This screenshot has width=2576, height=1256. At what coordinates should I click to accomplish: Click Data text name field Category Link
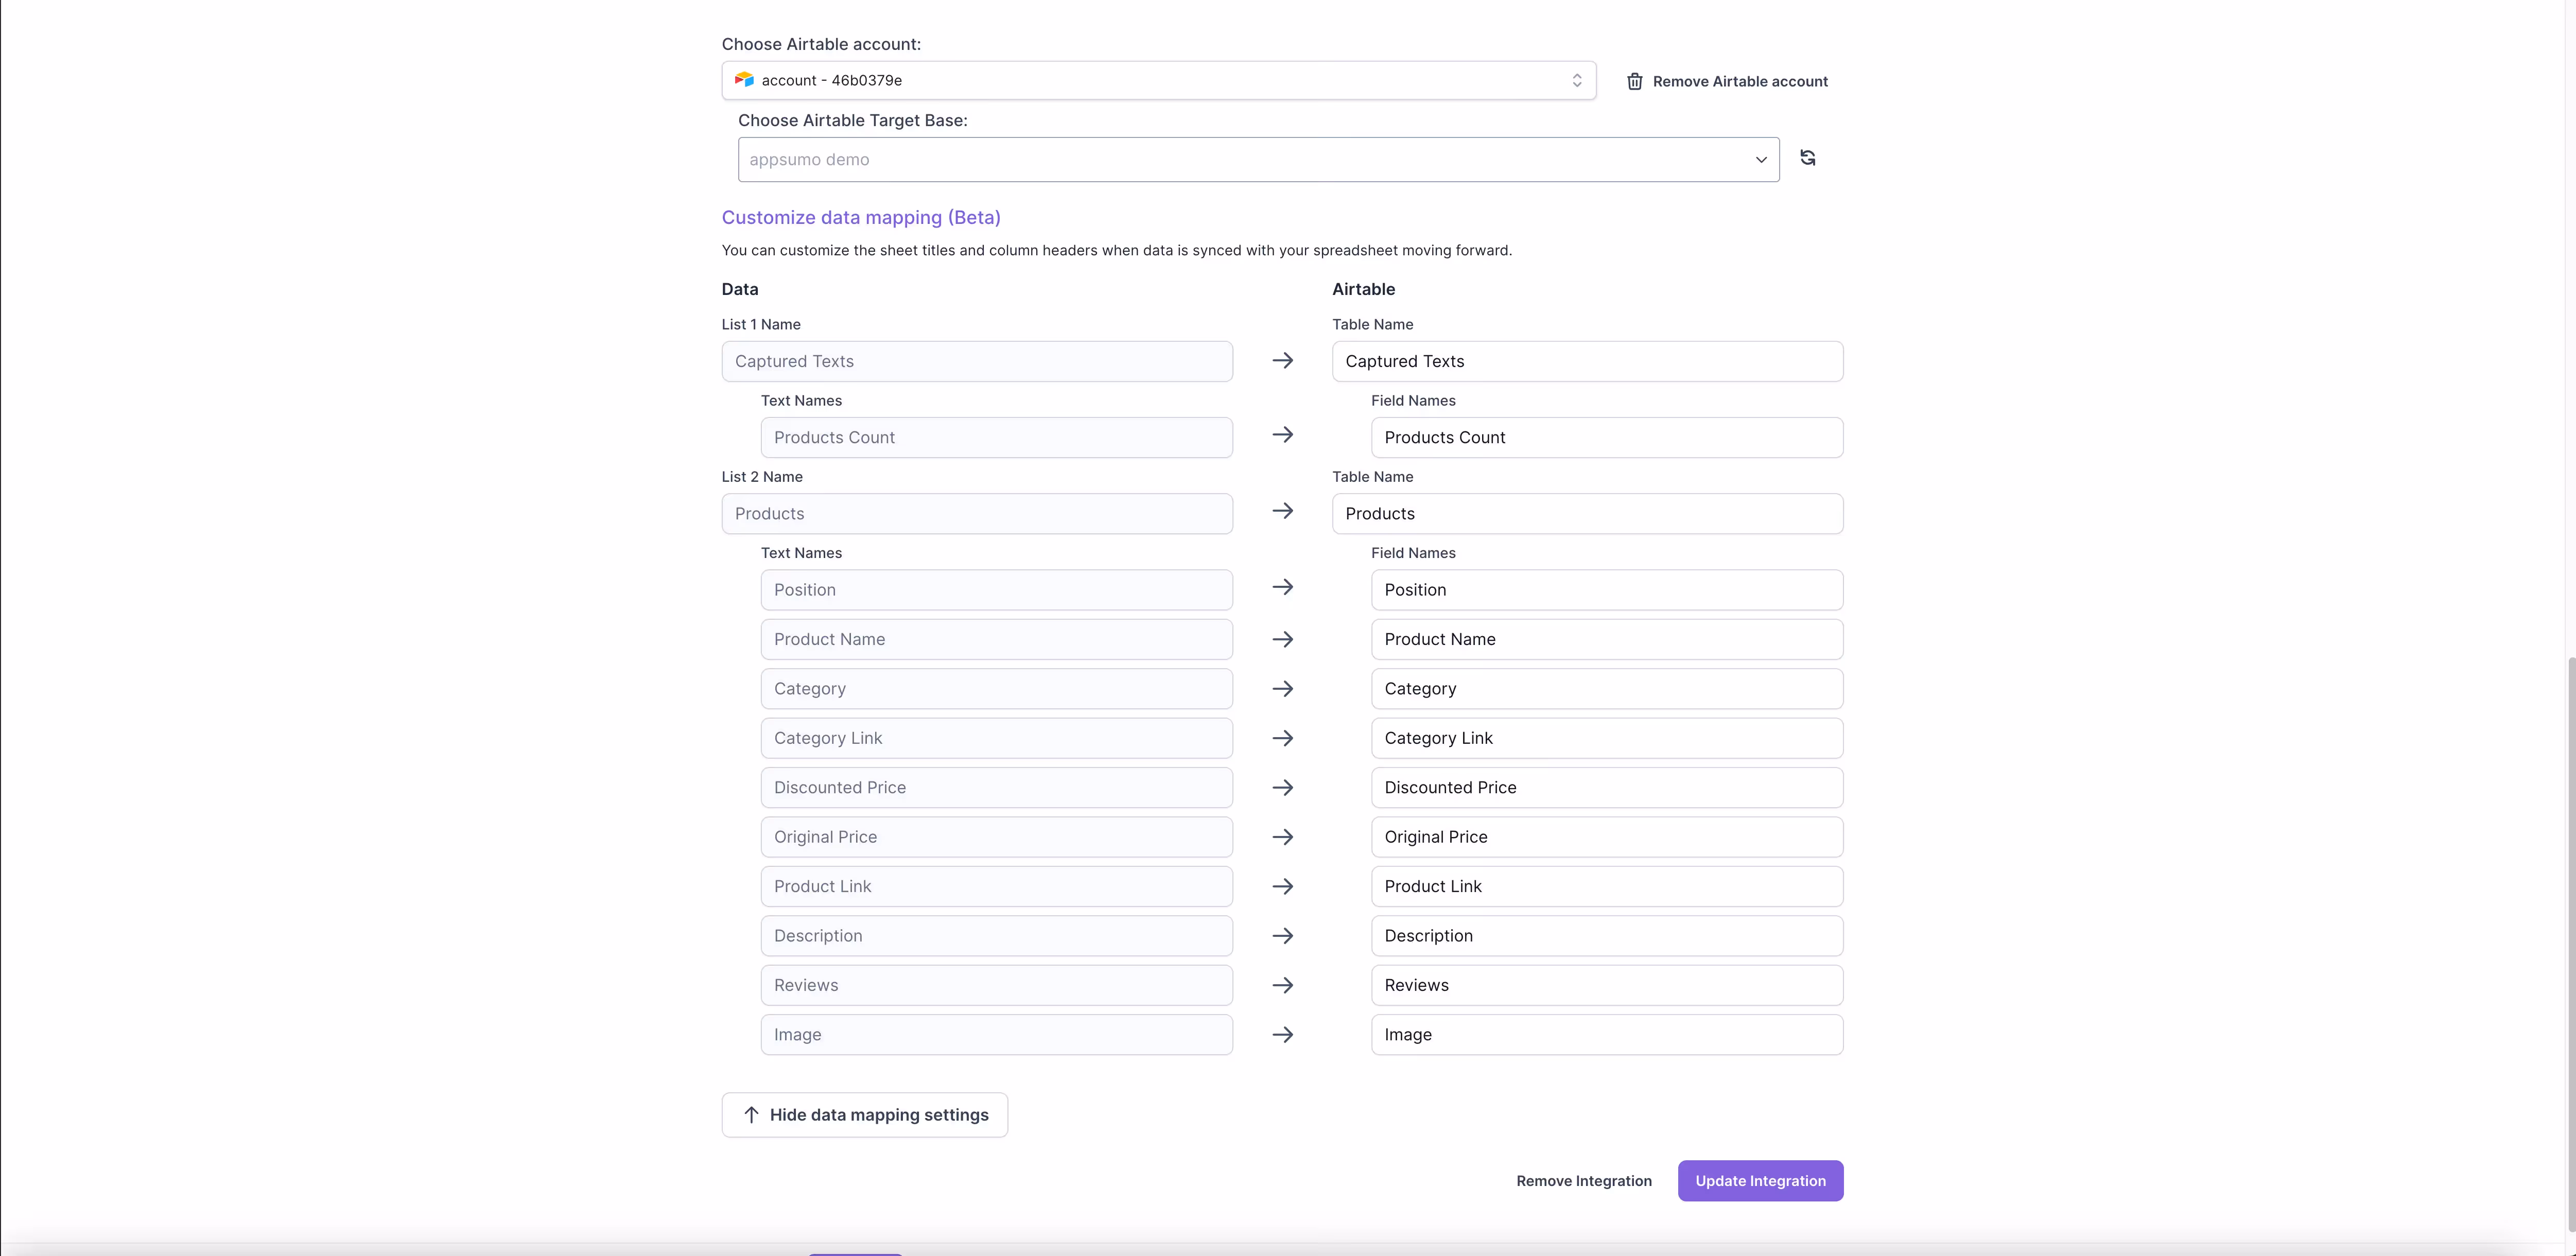pyautogui.click(x=996, y=738)
